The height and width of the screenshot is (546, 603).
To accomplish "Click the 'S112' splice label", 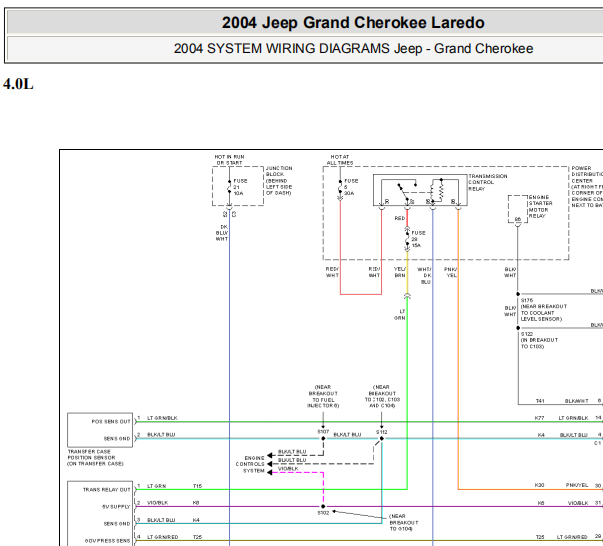I will [381, 432].
